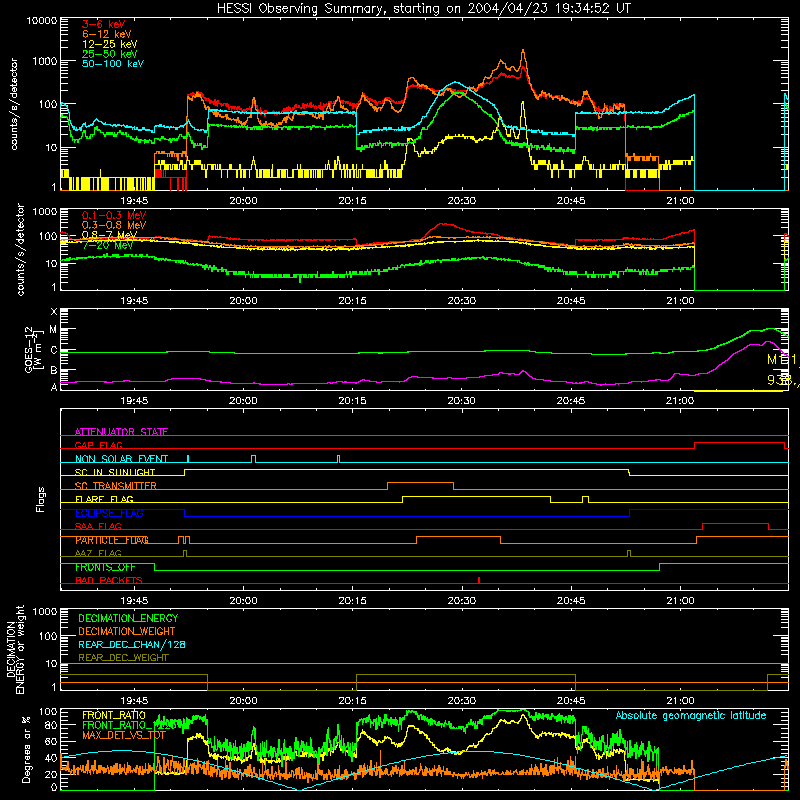800x800 pixels.
Task: Click the C class tick in GOES panel
Action: click(54, 350)
